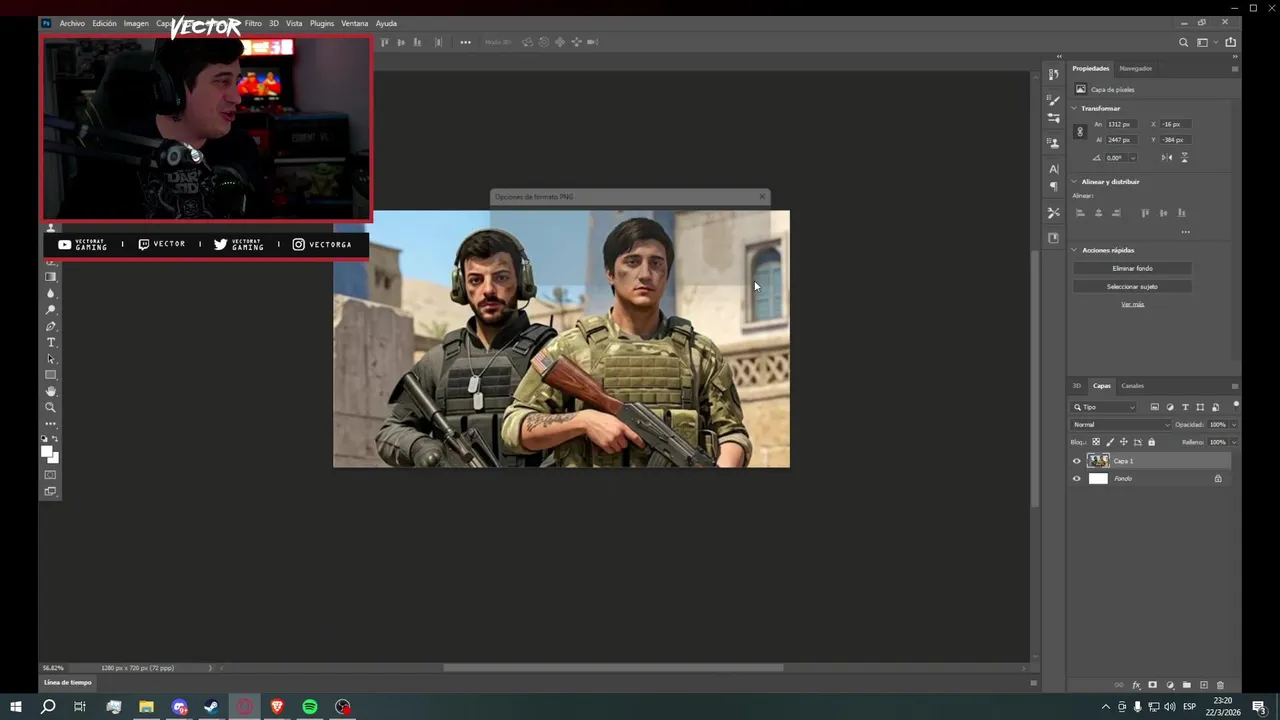Open the Tool Presets panel icon

point(1053,212)
